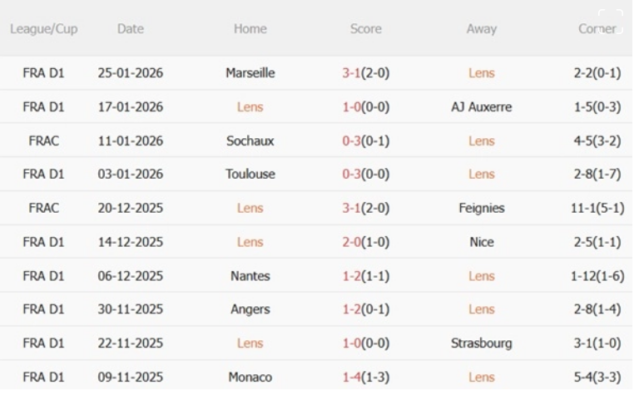Viewport: 634px width, 400px height.
Task: Select Sochaux in the Home column
Action: click(x=250, y=141)
